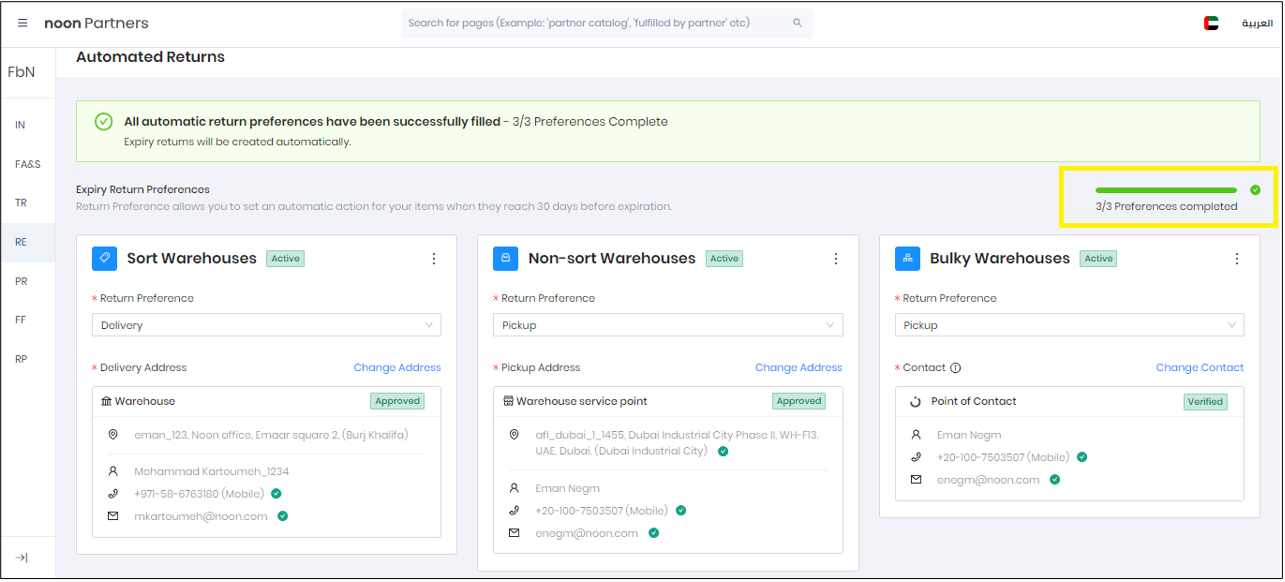The width and height of the screenshot is (1285, 582).
Task: Click the search magnifier icon
Action: coord(797,23)
